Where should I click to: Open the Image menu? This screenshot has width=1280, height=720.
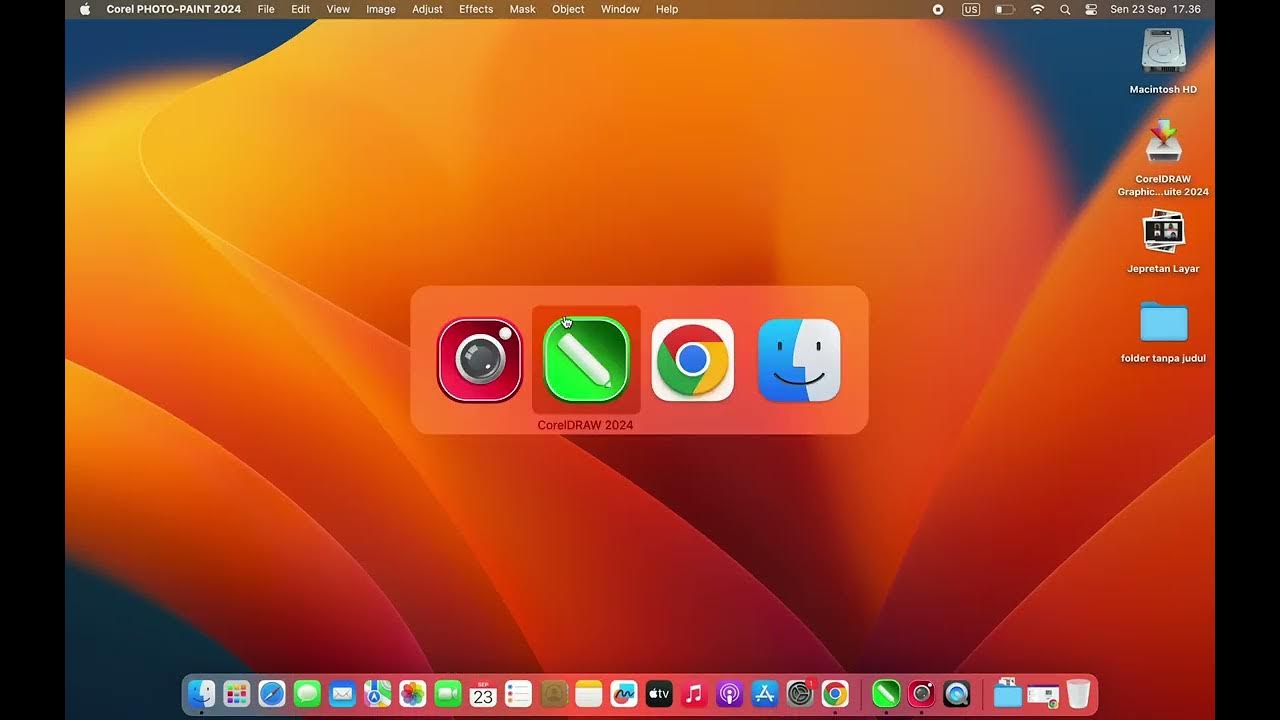point(381,9)
